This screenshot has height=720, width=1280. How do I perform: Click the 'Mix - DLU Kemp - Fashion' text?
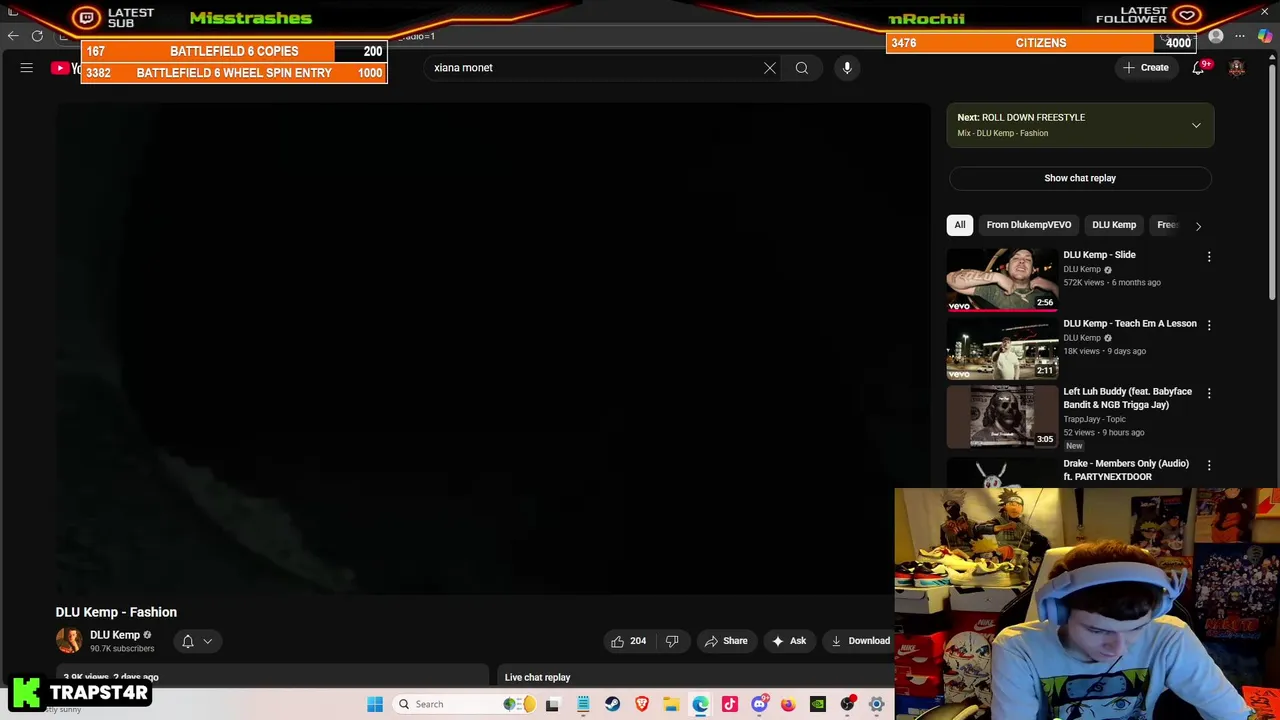[x=1002, y=133]
